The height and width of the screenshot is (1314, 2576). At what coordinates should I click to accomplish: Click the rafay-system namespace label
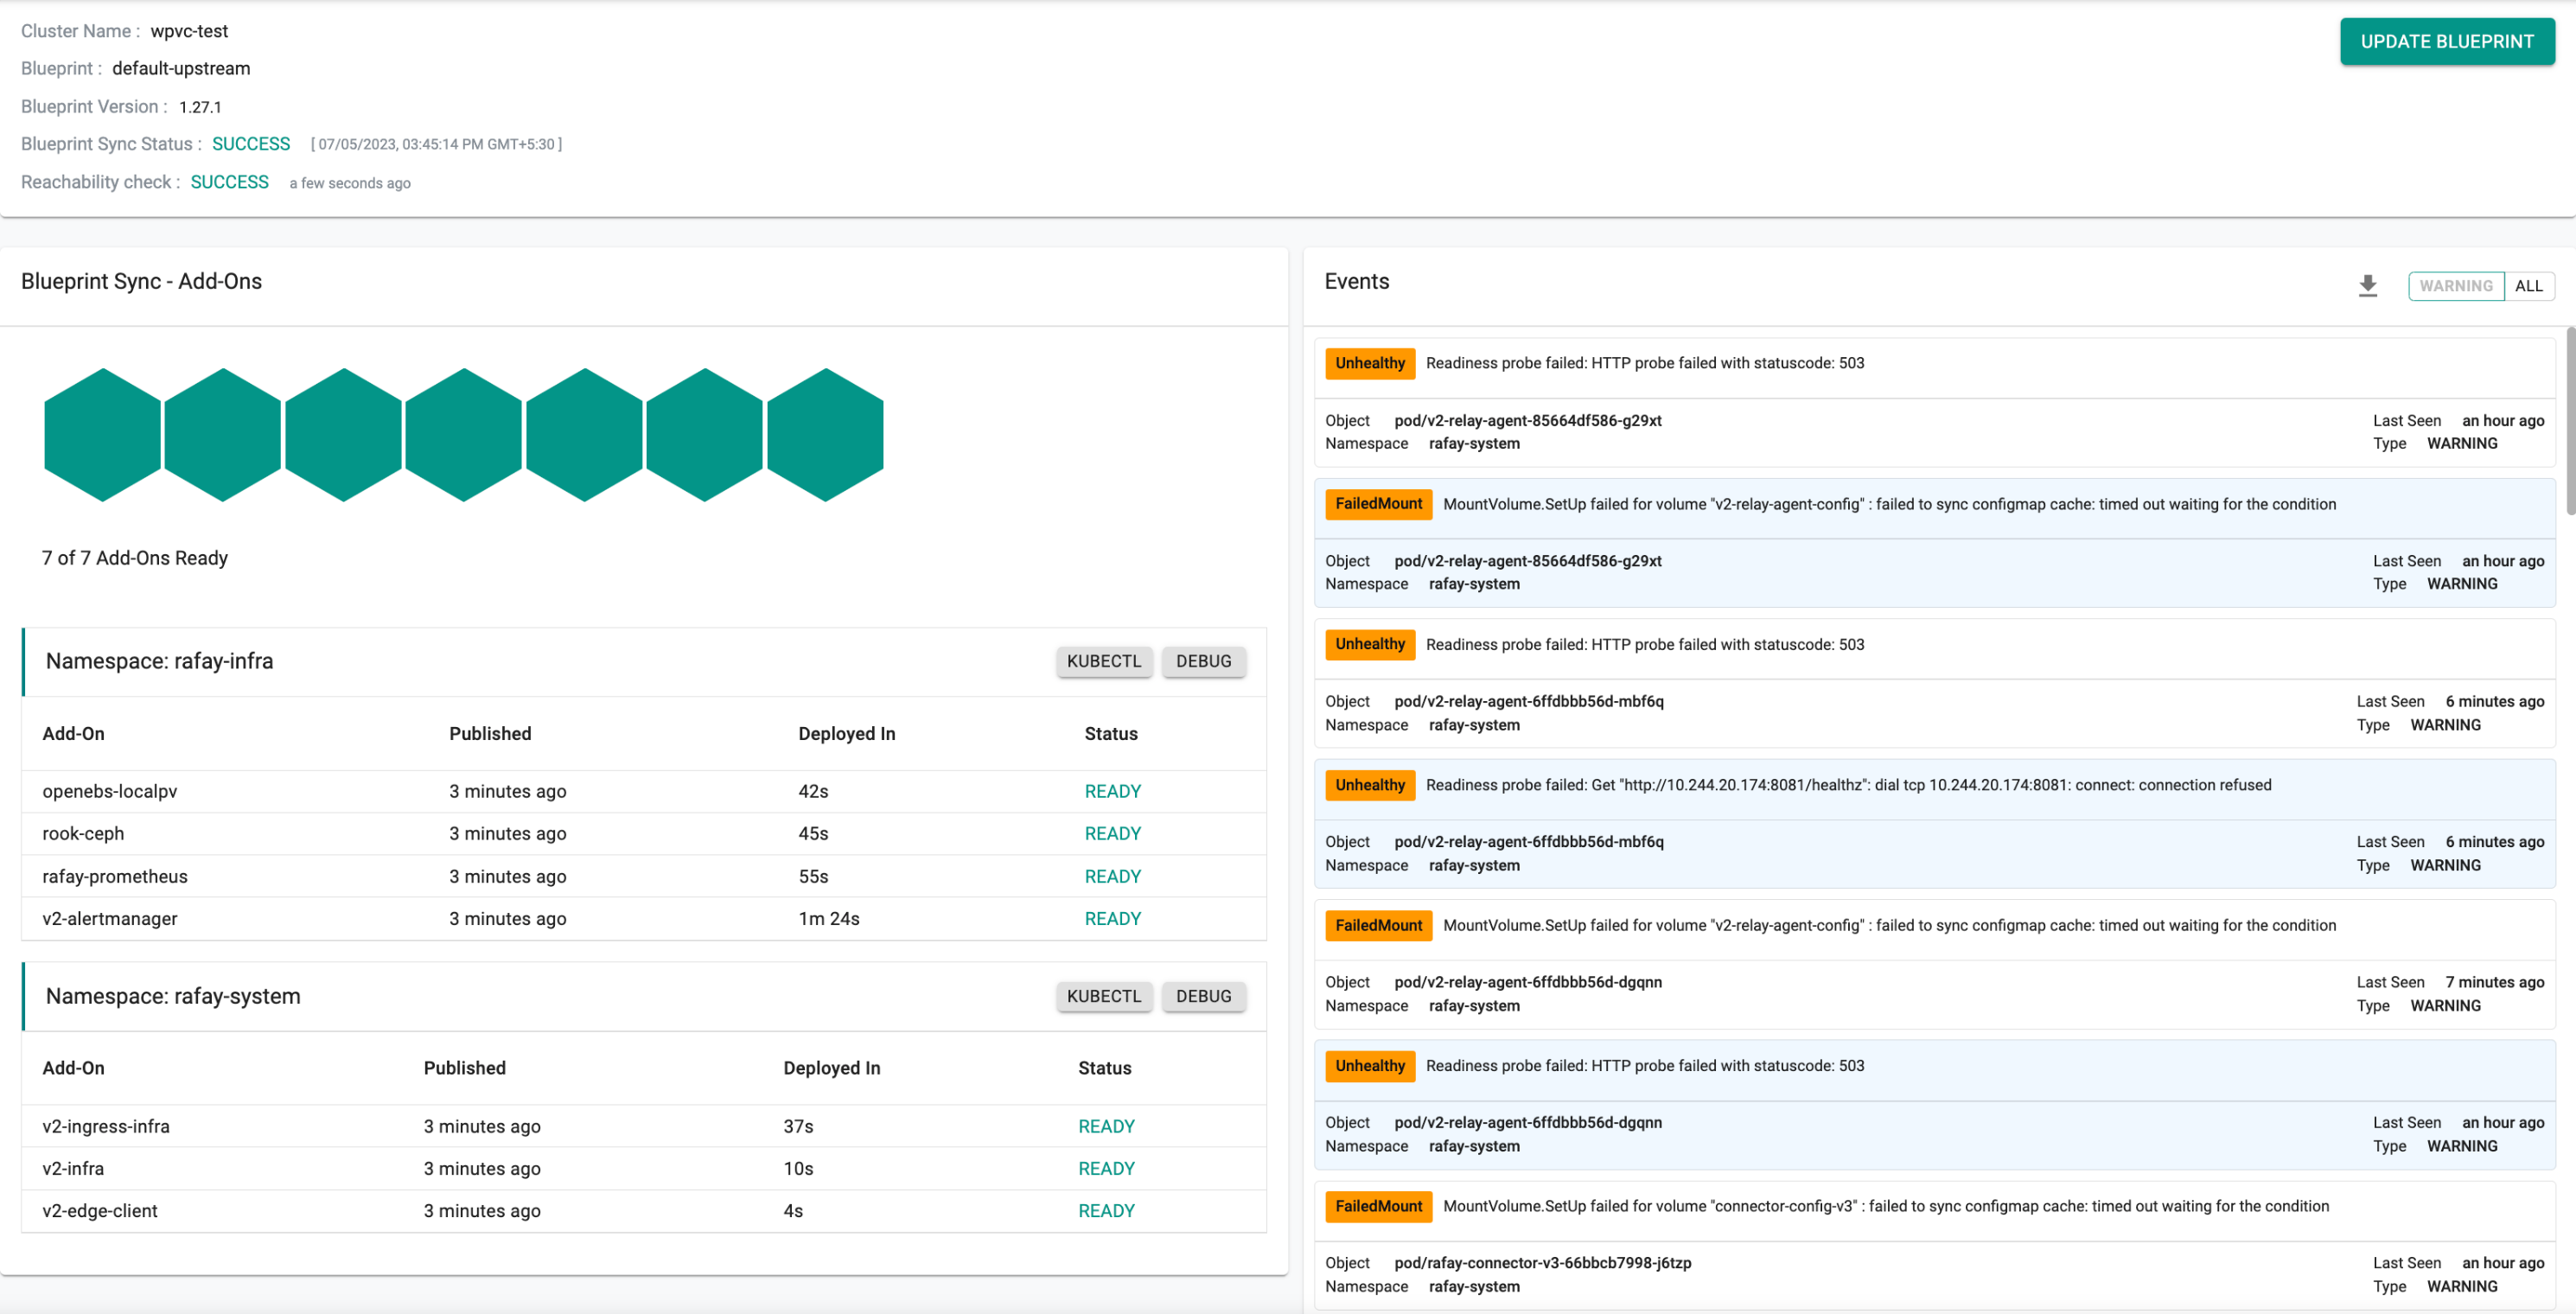[x=173, y=996]
